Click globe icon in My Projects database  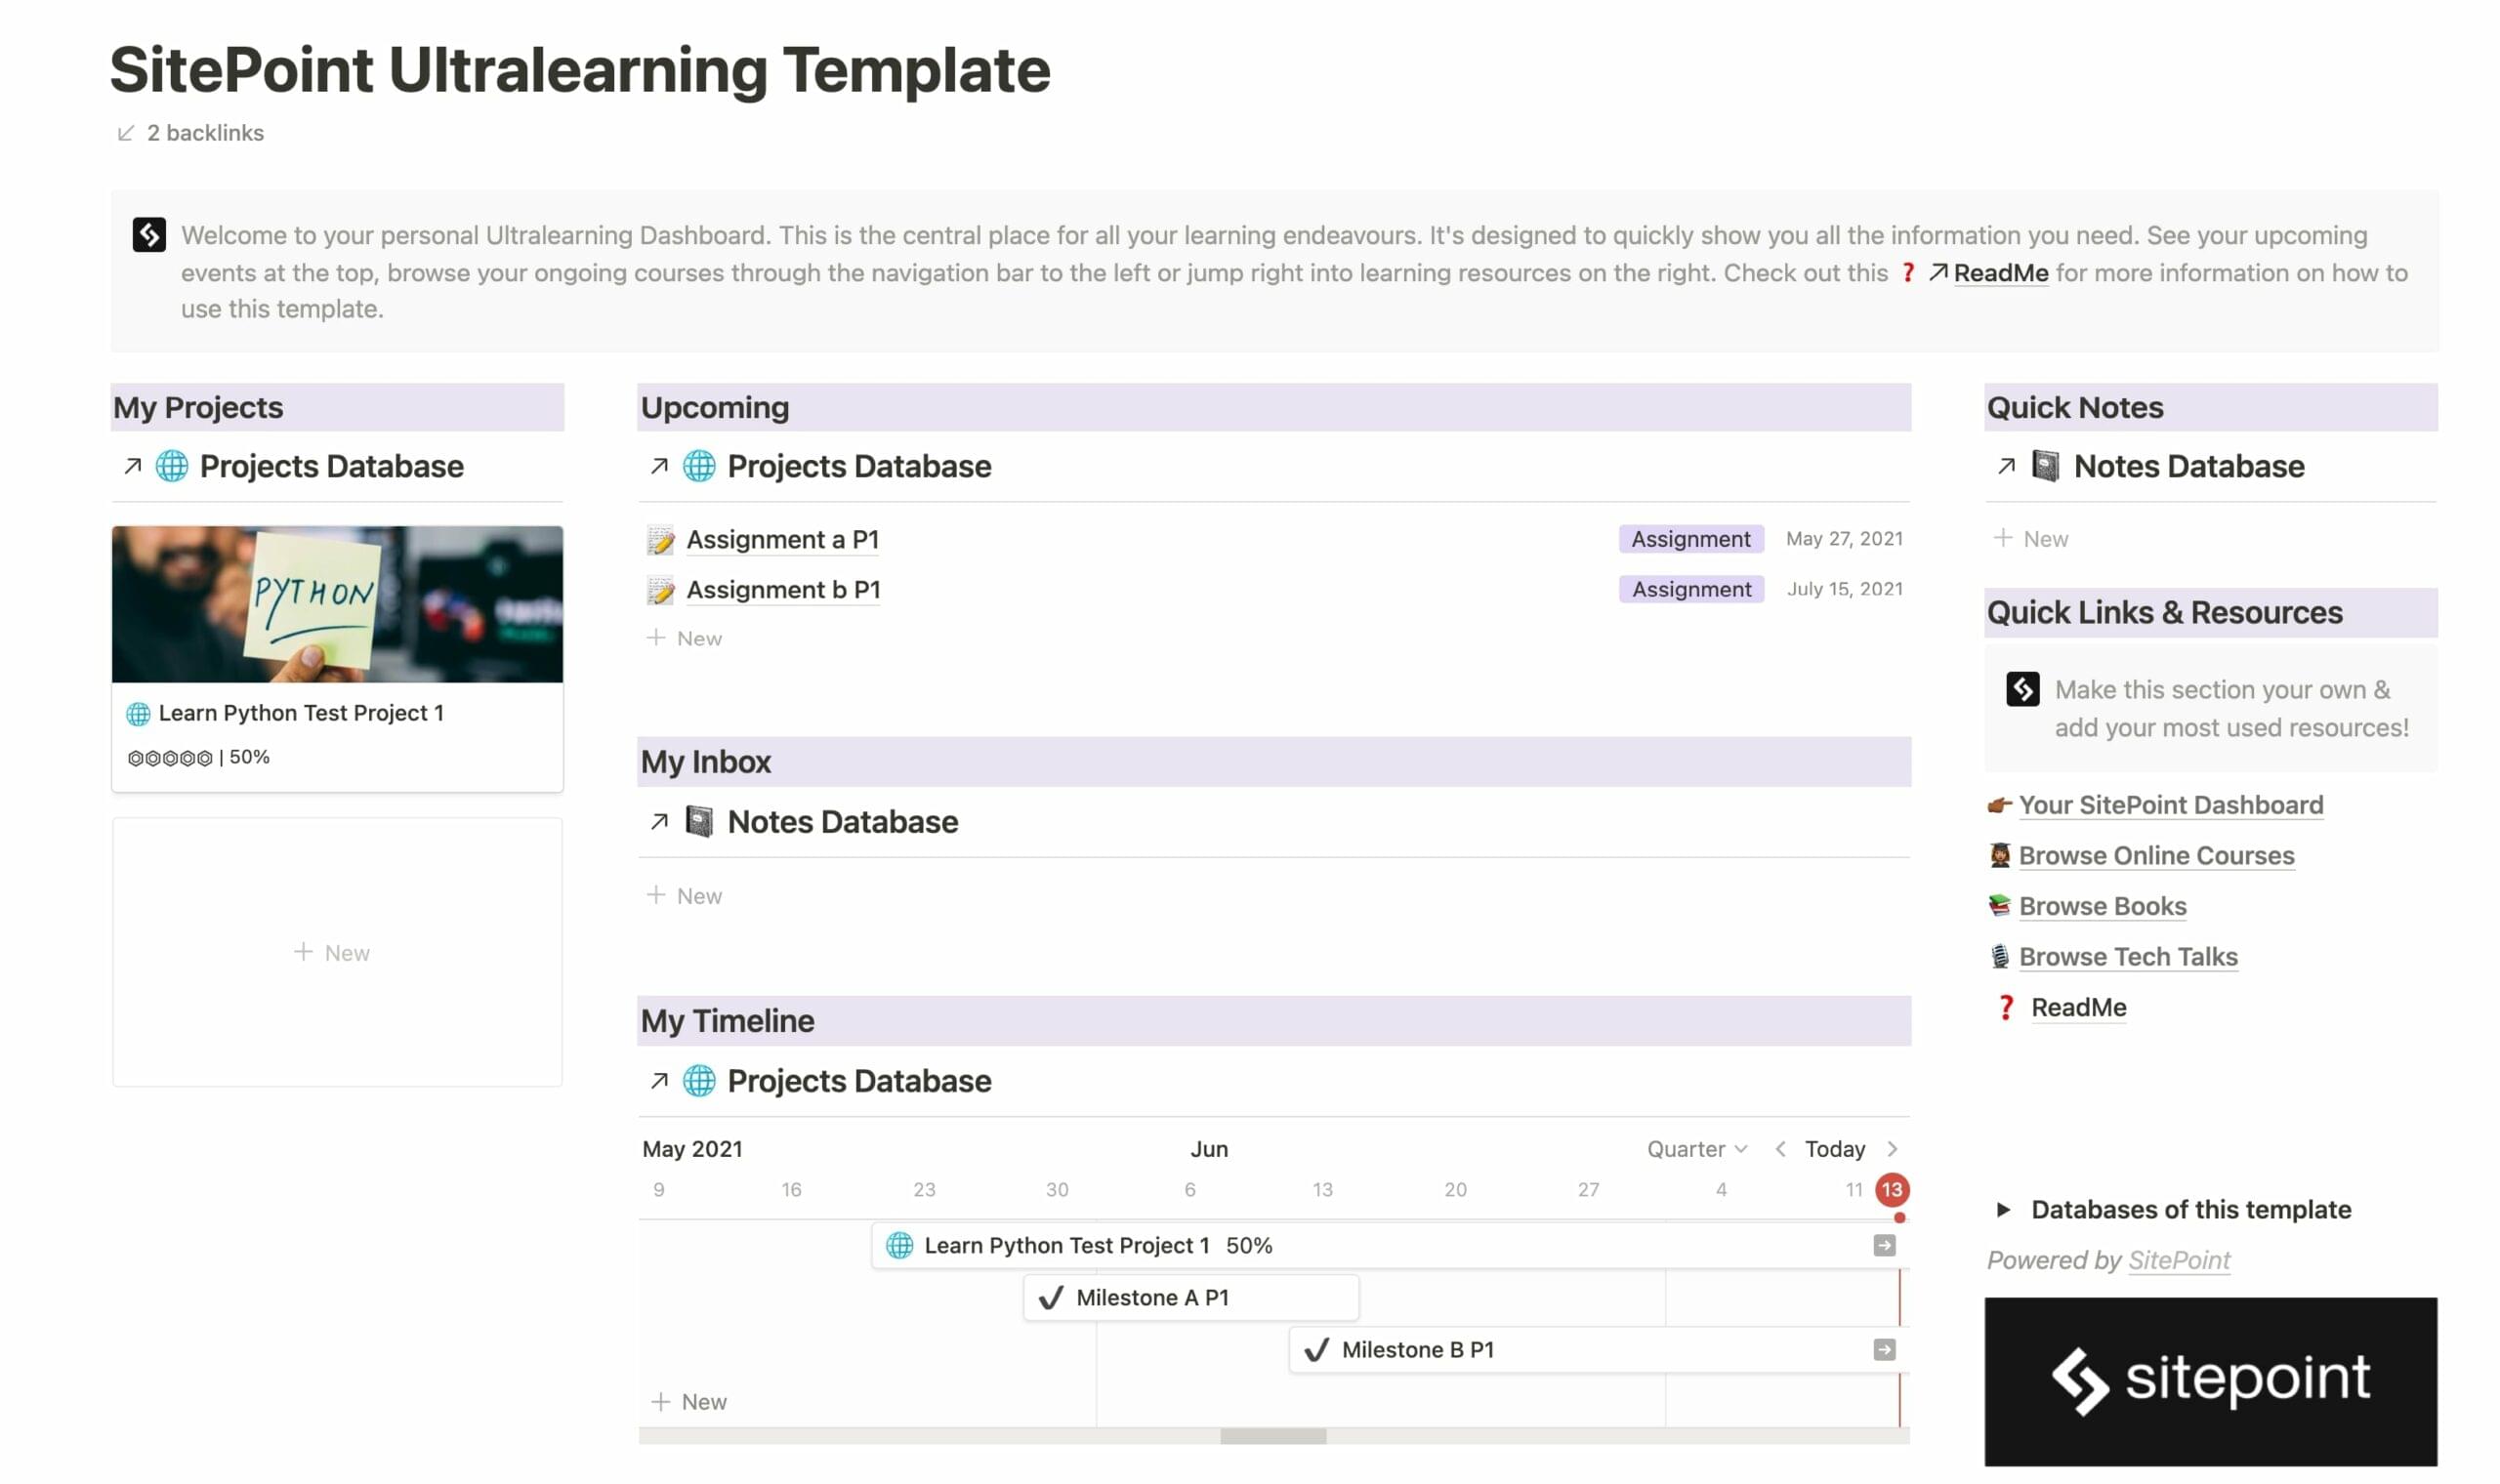[x=171, y=466]
